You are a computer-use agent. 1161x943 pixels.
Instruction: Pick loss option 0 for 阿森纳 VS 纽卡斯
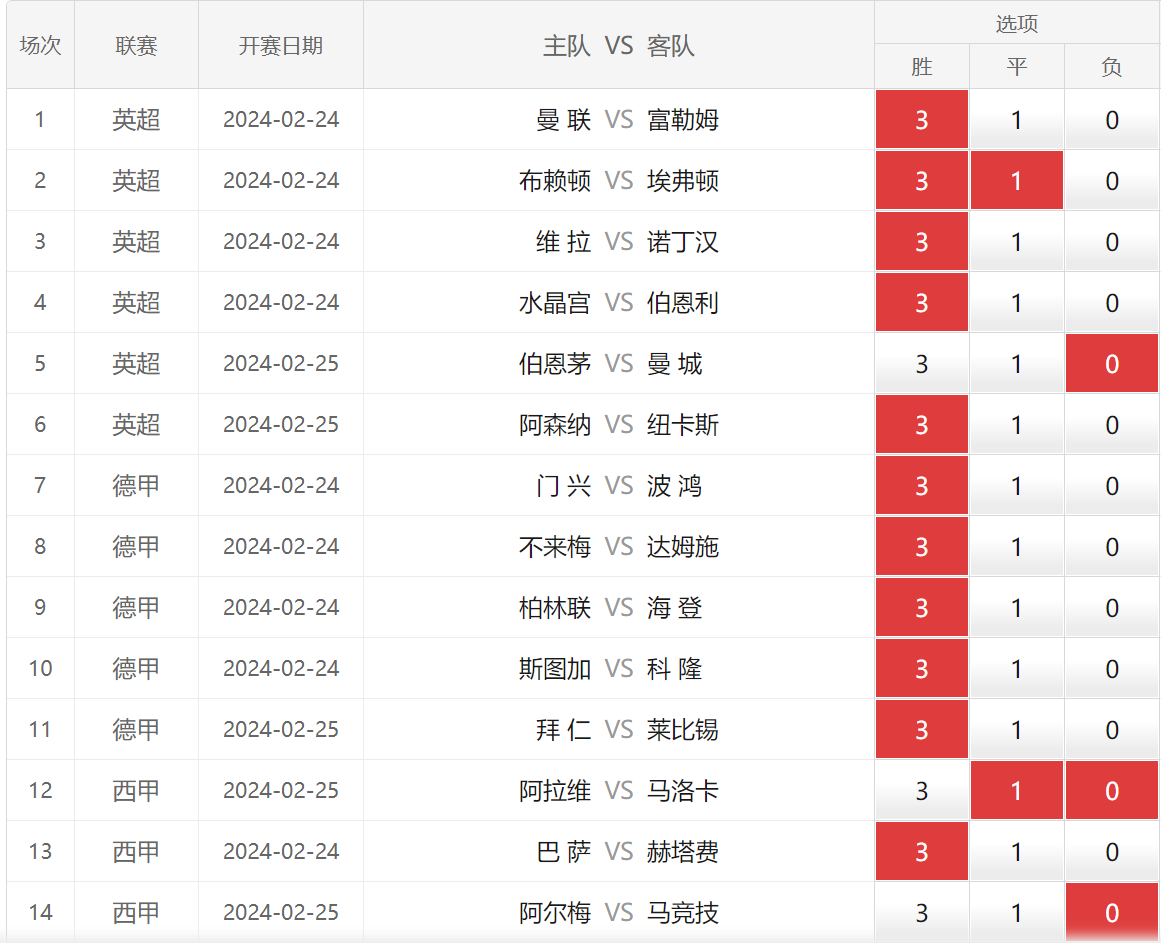pos(1112,424)
